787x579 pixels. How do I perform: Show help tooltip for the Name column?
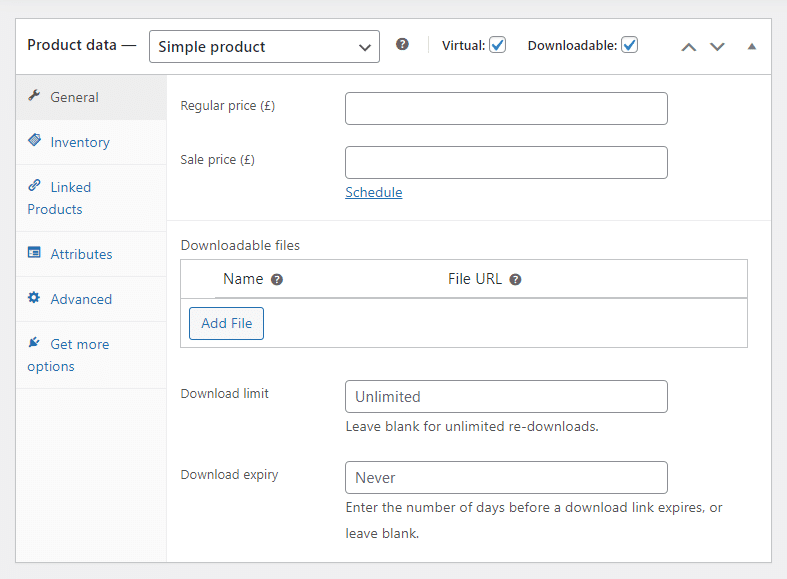277,280
